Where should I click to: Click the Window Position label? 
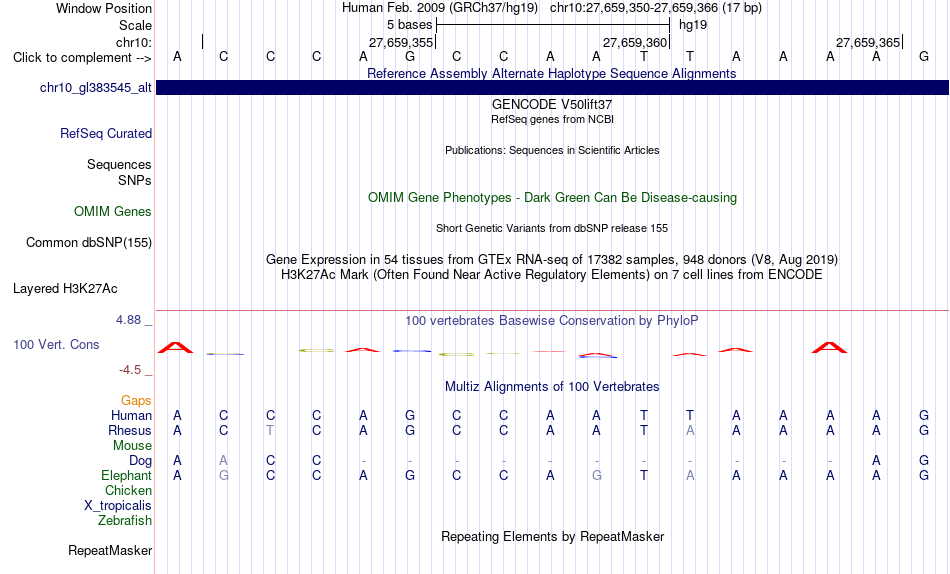pos(104,8)
